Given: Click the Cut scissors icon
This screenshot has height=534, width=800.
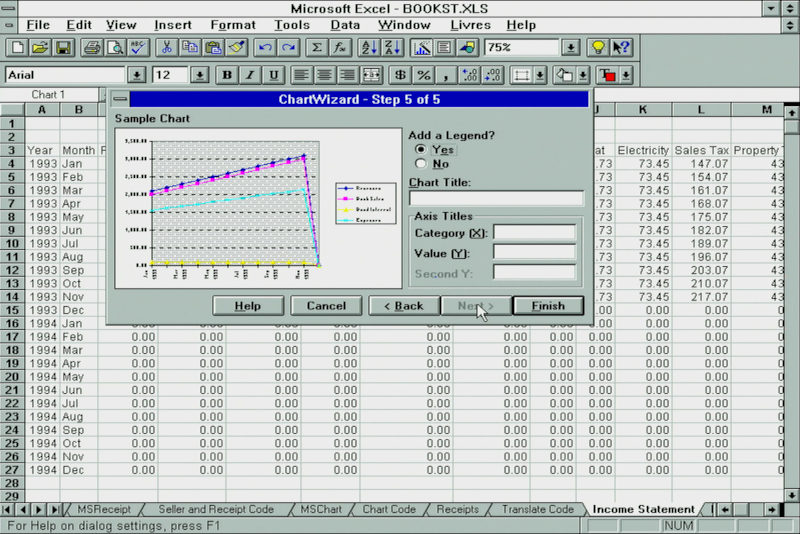Looking at the screenshot, I should pos(166,47).
